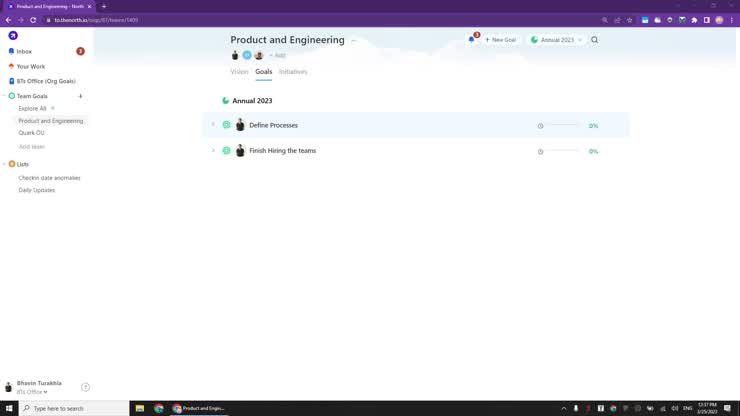
Task: Click the Define Processes progress bar
Action: 563,125
